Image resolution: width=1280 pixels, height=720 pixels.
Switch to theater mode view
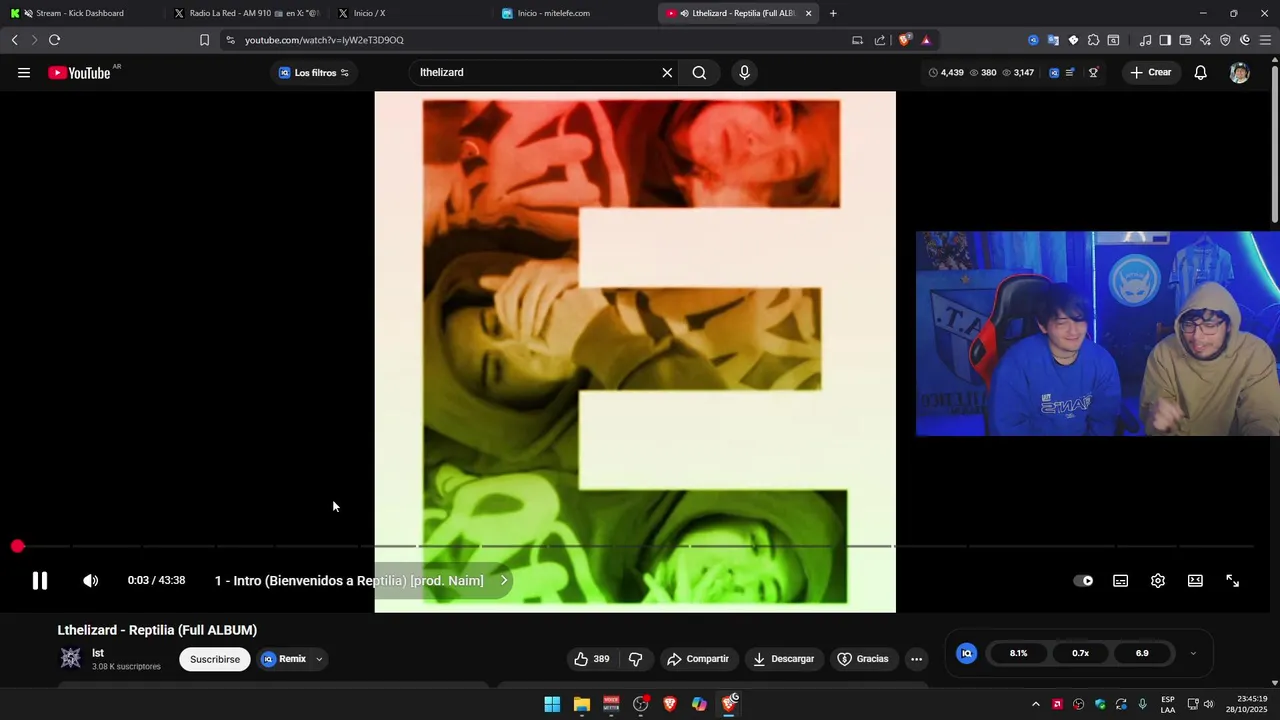click(x=1195, y=581)
